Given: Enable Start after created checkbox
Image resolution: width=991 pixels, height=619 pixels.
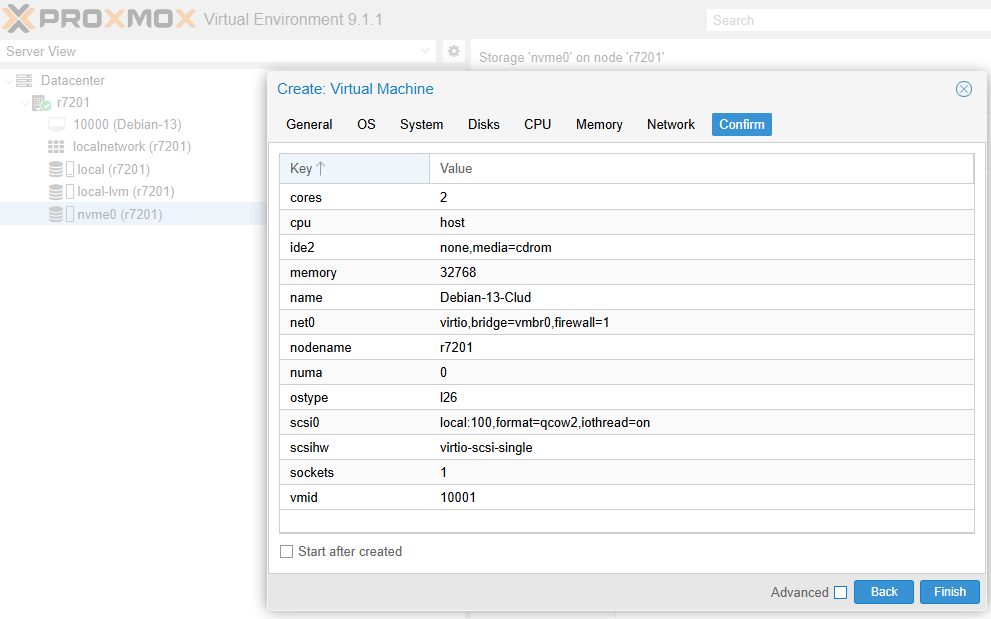Looking at the screenshot, I should click(x=287, y=551).
